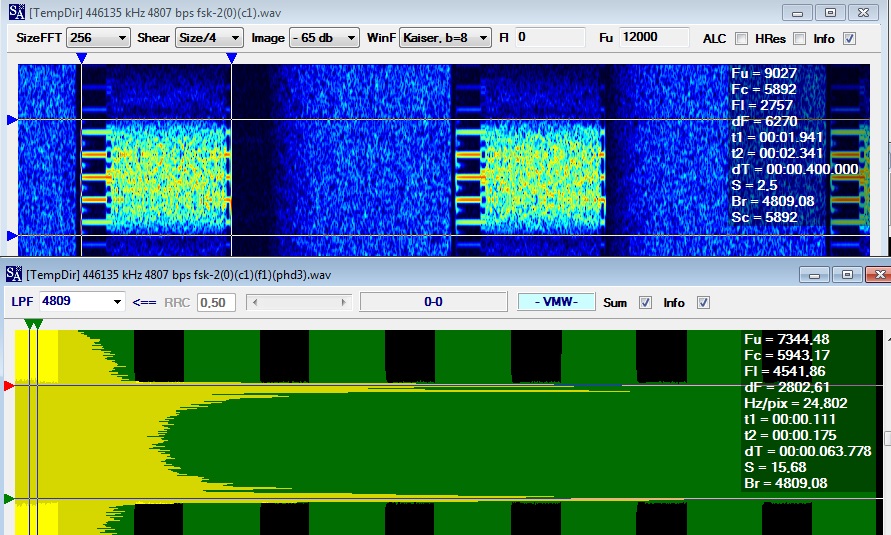
Task: Click the Fu = 7344.48 readout
Action: click(786, 340)
